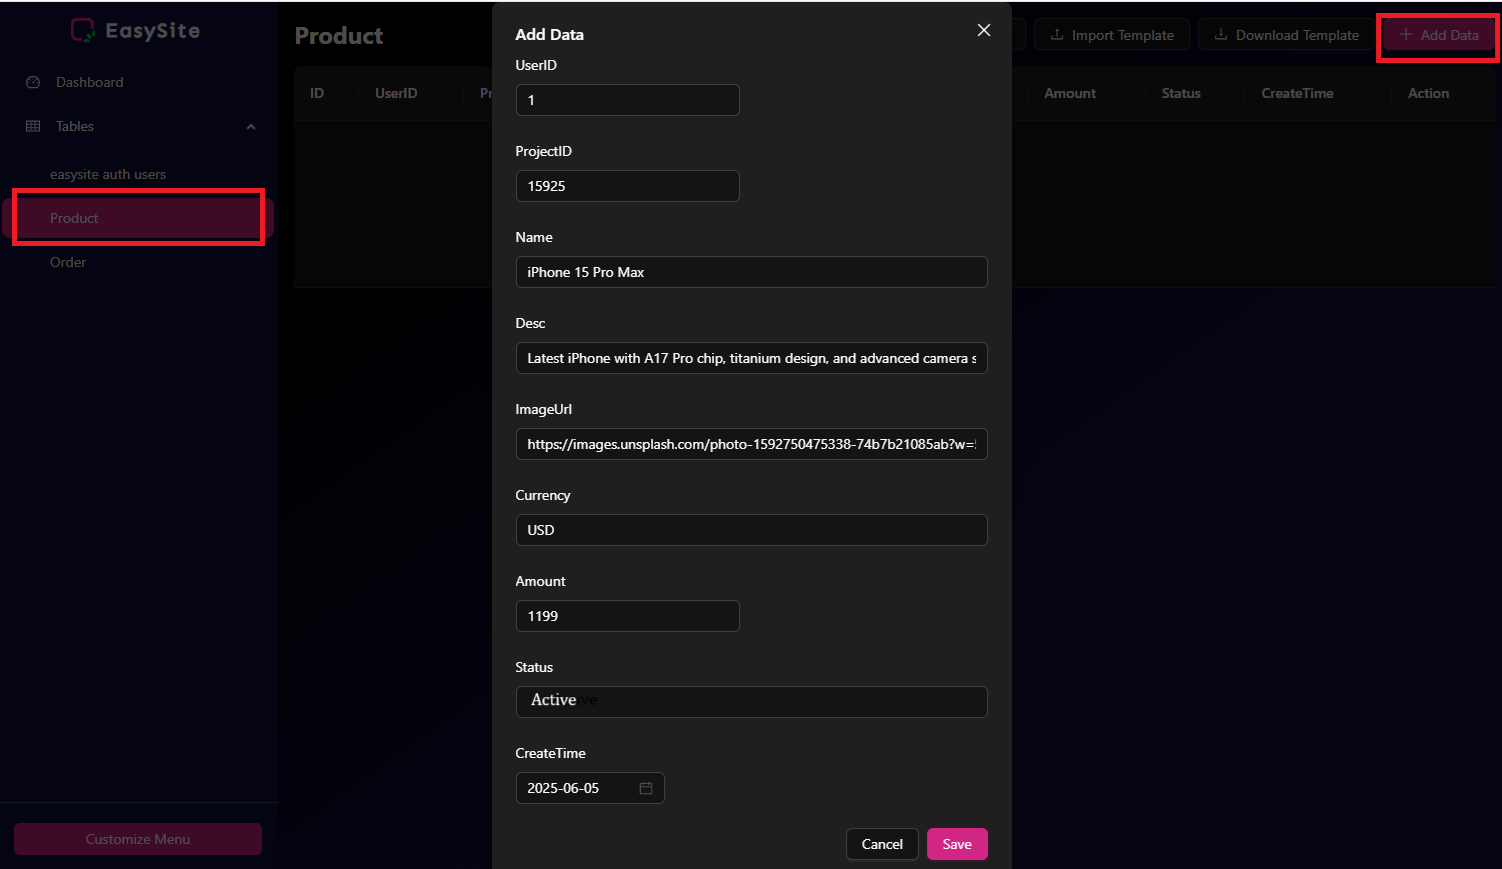1502x869 pixels.
Task: Click the Download Template icon
Action: (1221, 35)
